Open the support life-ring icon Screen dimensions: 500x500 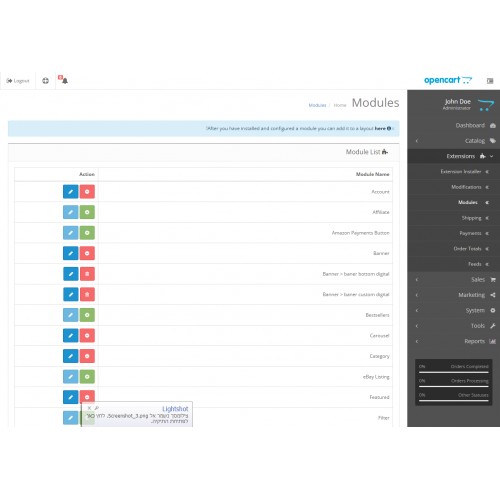pos(46,81)
